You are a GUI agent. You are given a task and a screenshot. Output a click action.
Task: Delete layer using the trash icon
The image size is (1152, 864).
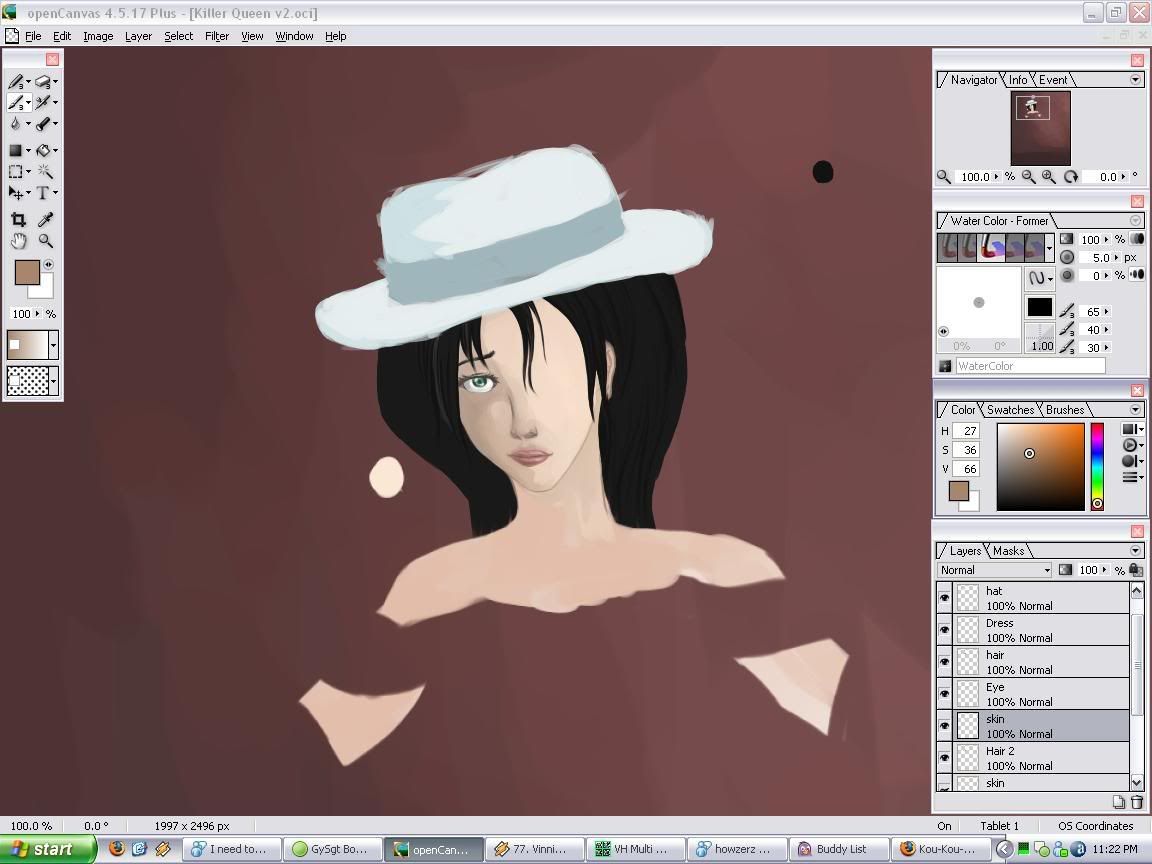click(1136, 802)
